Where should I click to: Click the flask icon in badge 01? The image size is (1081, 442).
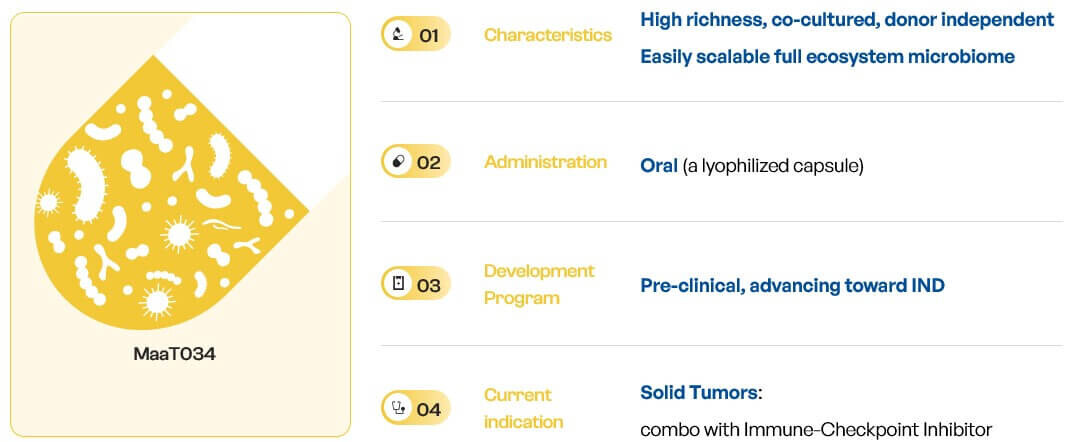[399, 35]
